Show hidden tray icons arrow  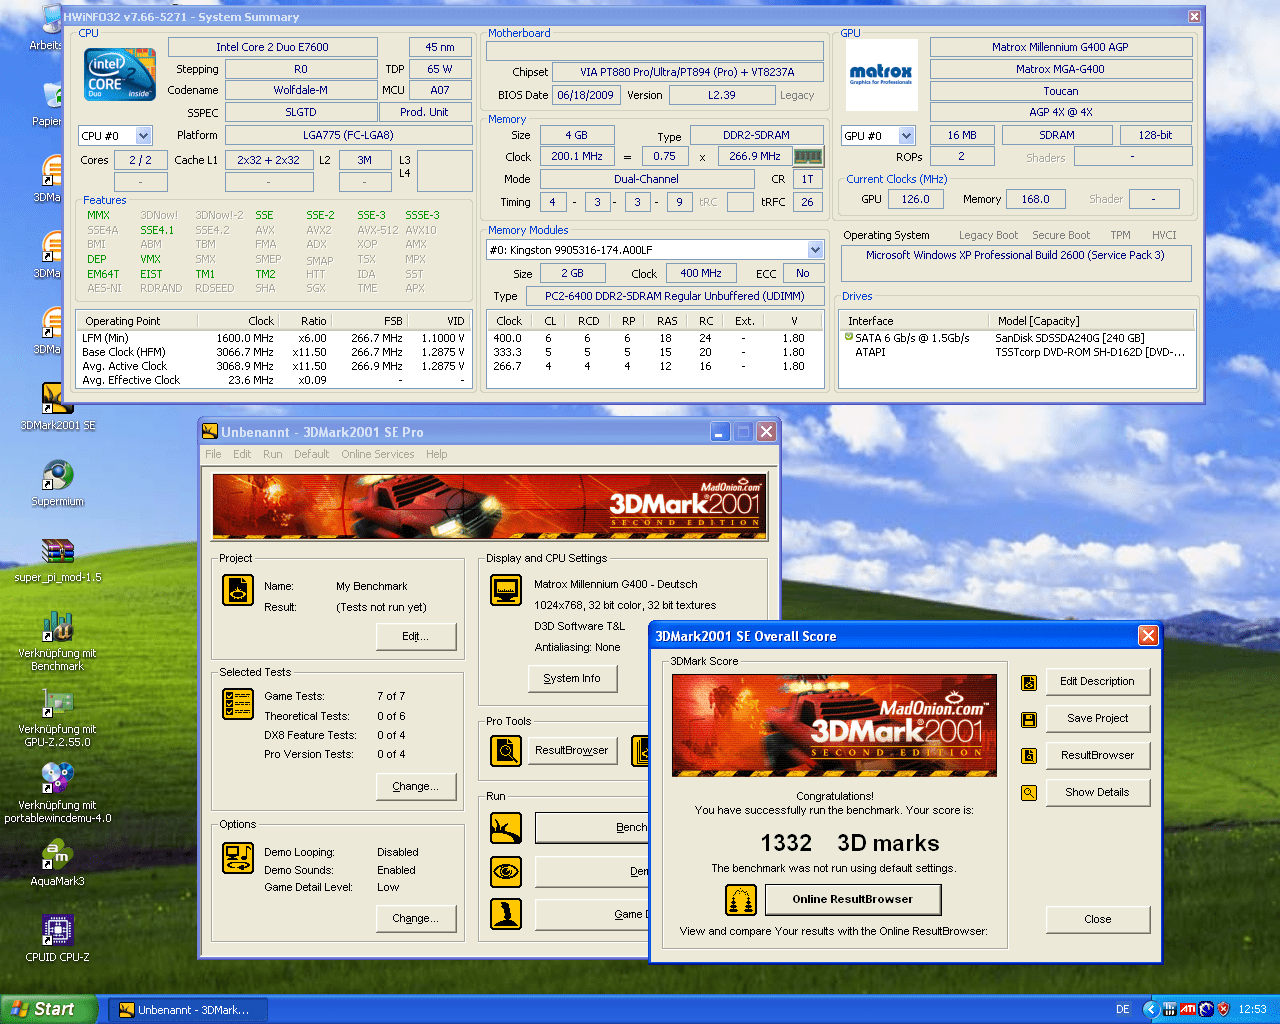(x=1151, y=1009)
